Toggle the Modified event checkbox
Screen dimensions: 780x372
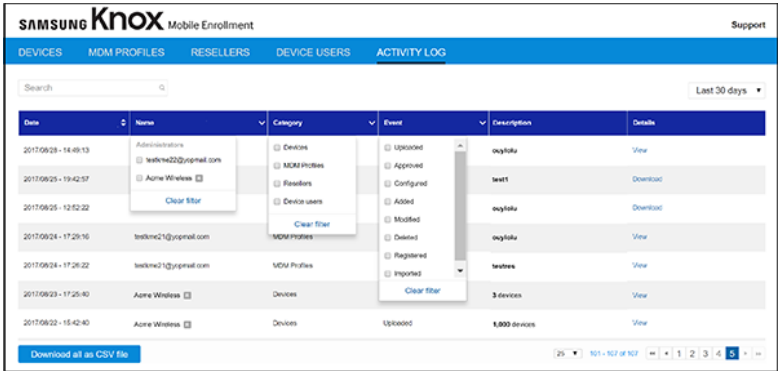click(388, 219)
